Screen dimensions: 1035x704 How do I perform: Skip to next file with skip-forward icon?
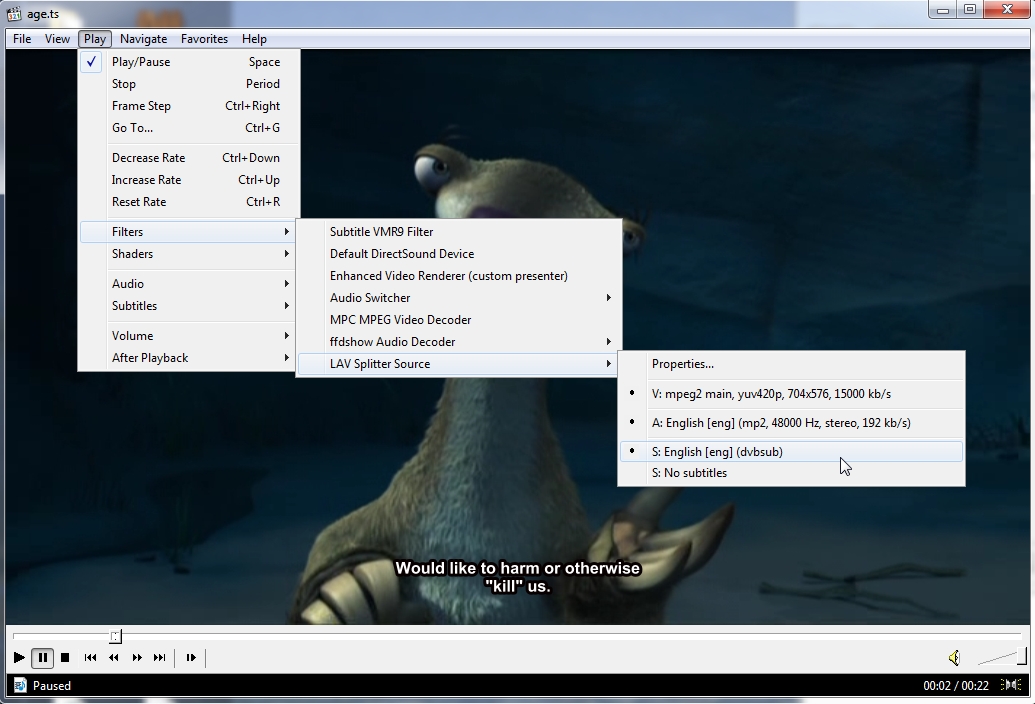160,657
